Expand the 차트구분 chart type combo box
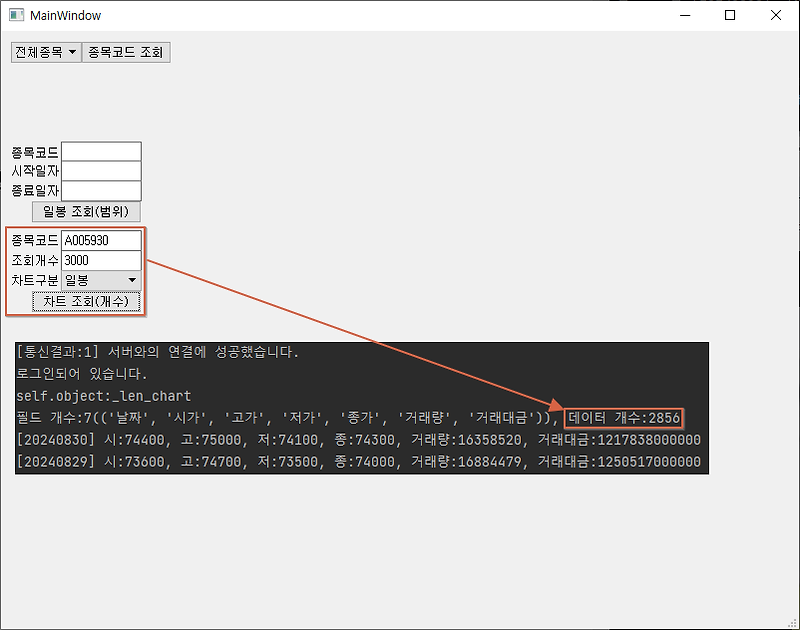800x630 pixels. coord(98,280)
